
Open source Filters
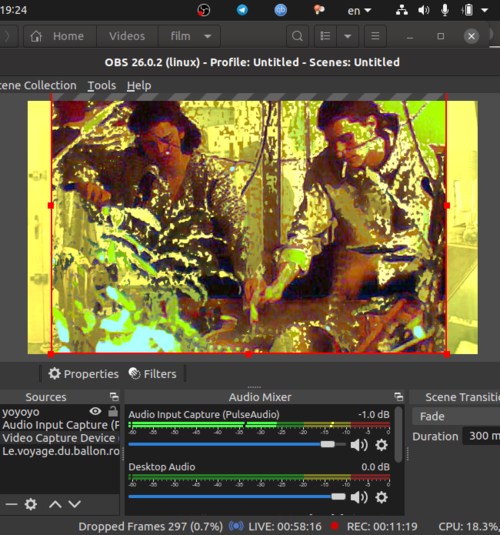[x=153, y=374]
